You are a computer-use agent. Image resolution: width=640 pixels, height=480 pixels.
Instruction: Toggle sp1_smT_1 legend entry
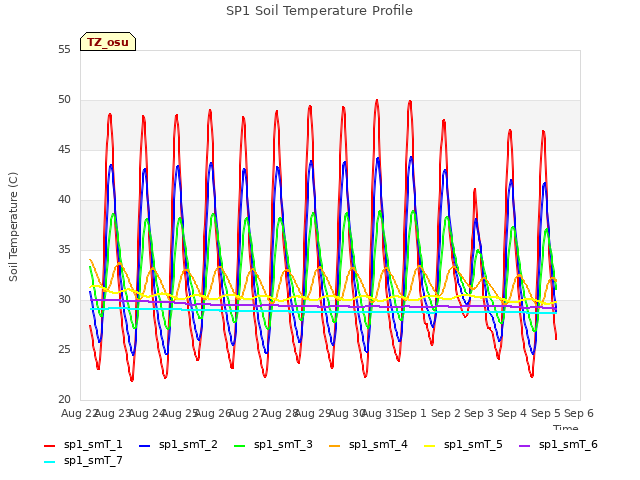(x=83, y=444)
